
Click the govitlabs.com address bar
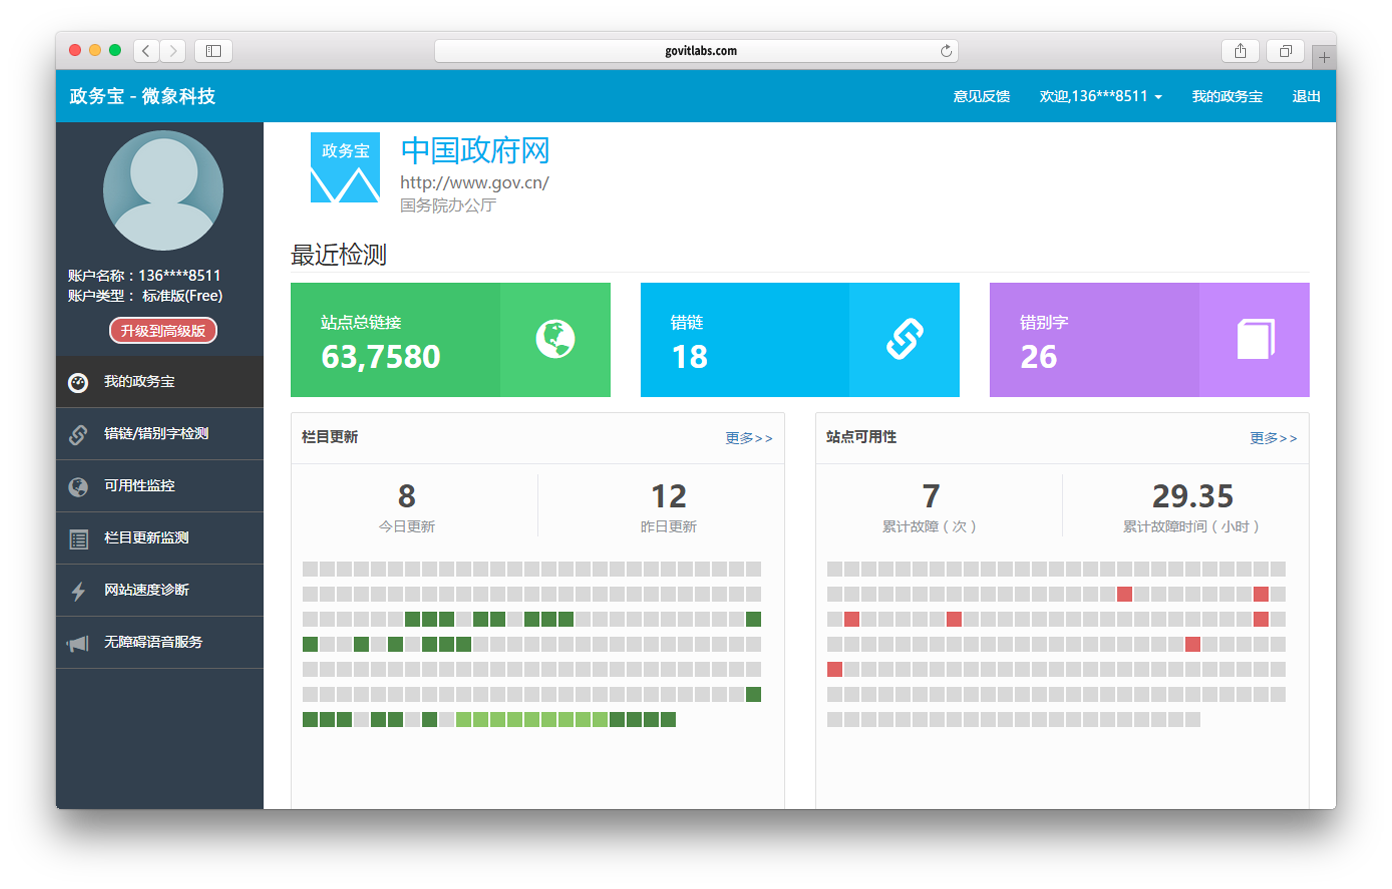696,50
